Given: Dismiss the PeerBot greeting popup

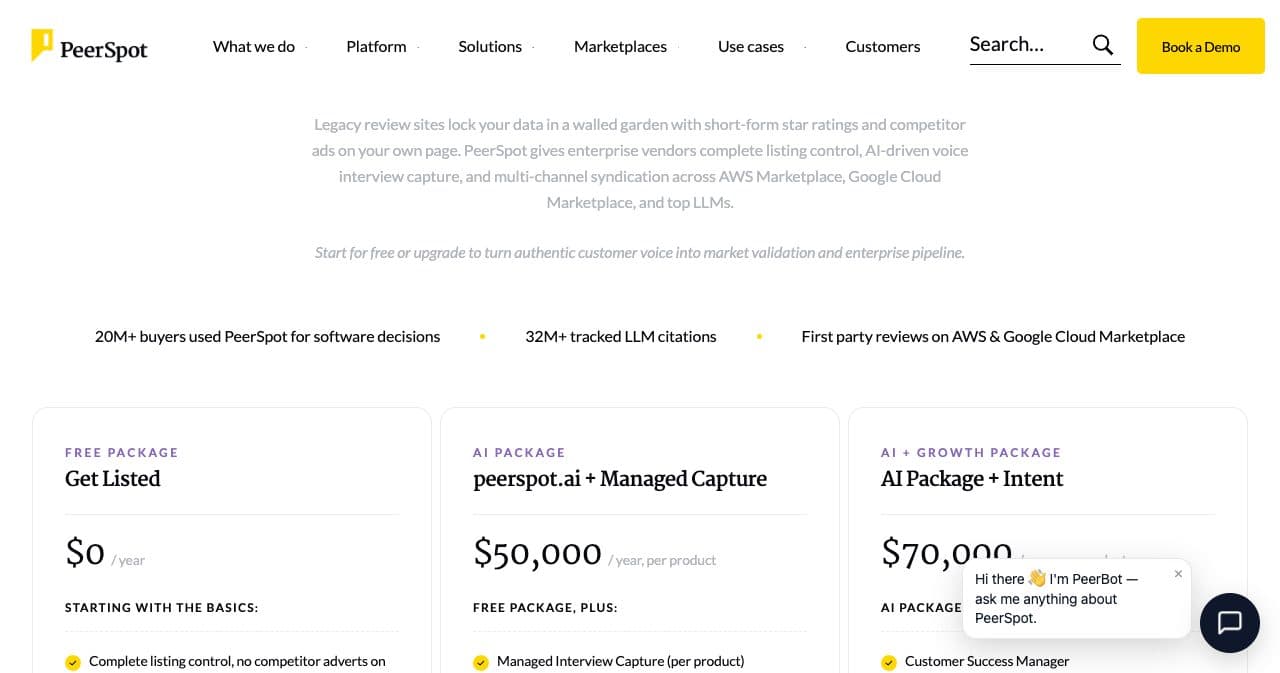Looking at the screenshot, I should (x=1178, y=574).
